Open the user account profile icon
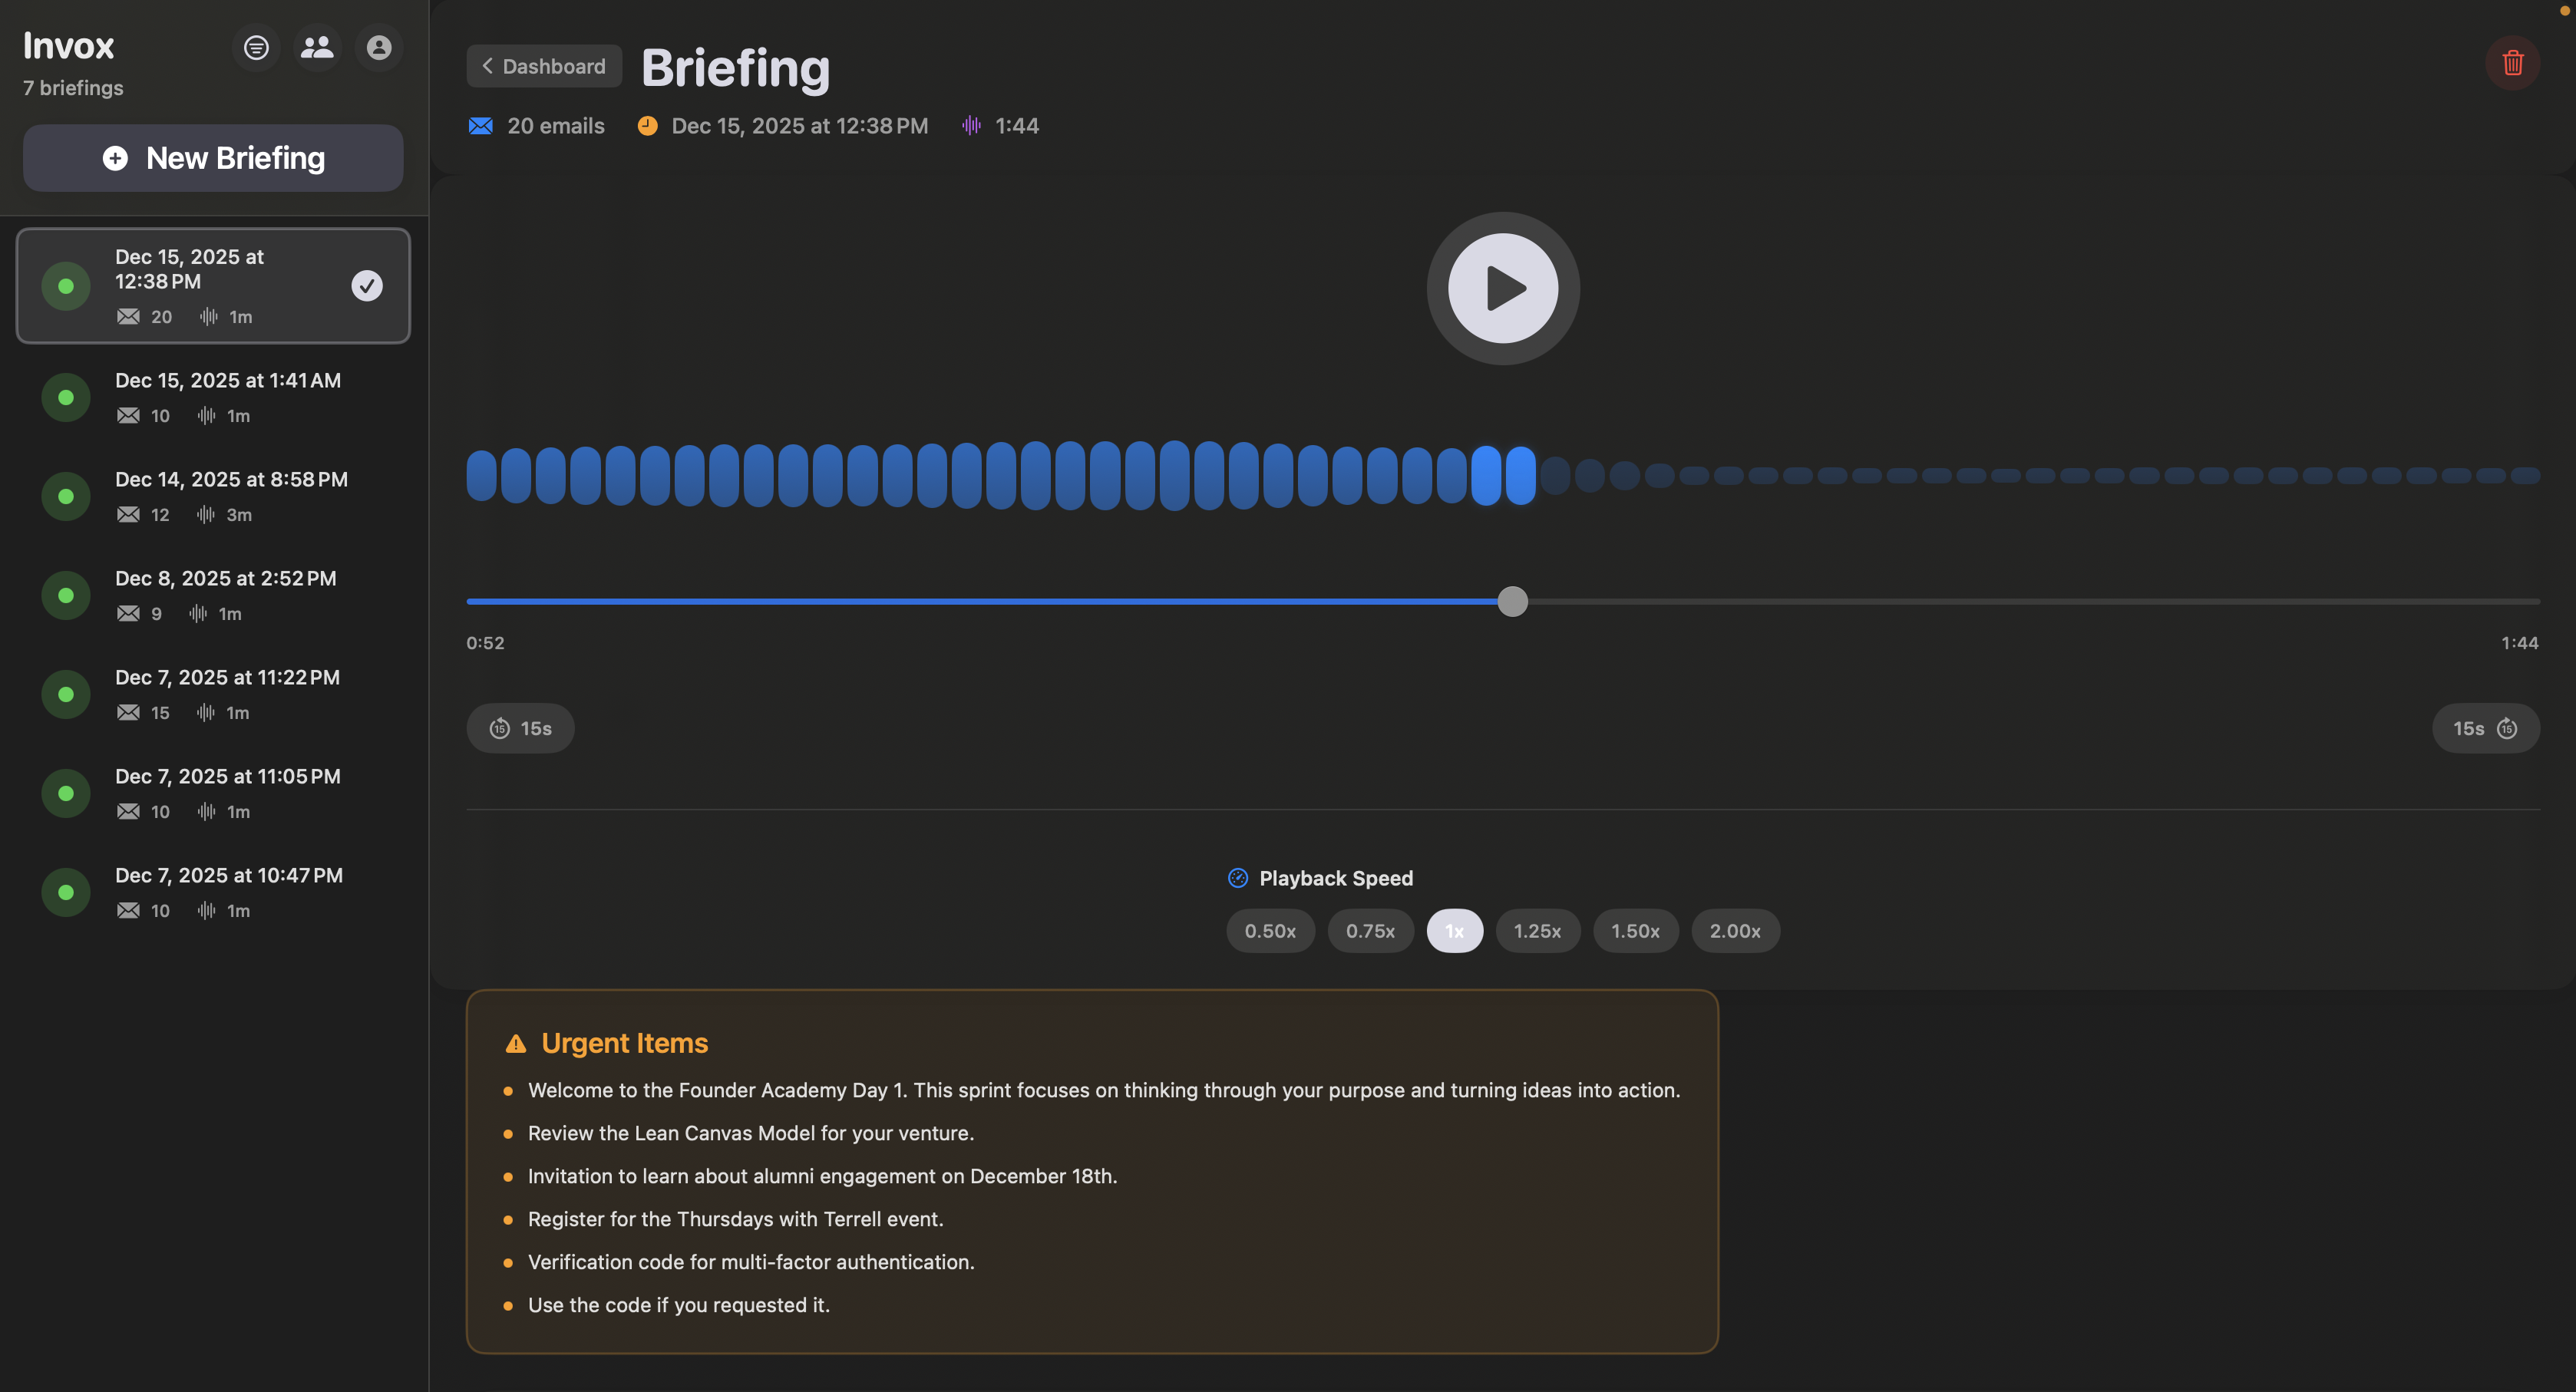Image resolution: width=2576 pixels, height=1392 pixels. tap(379, 47)
